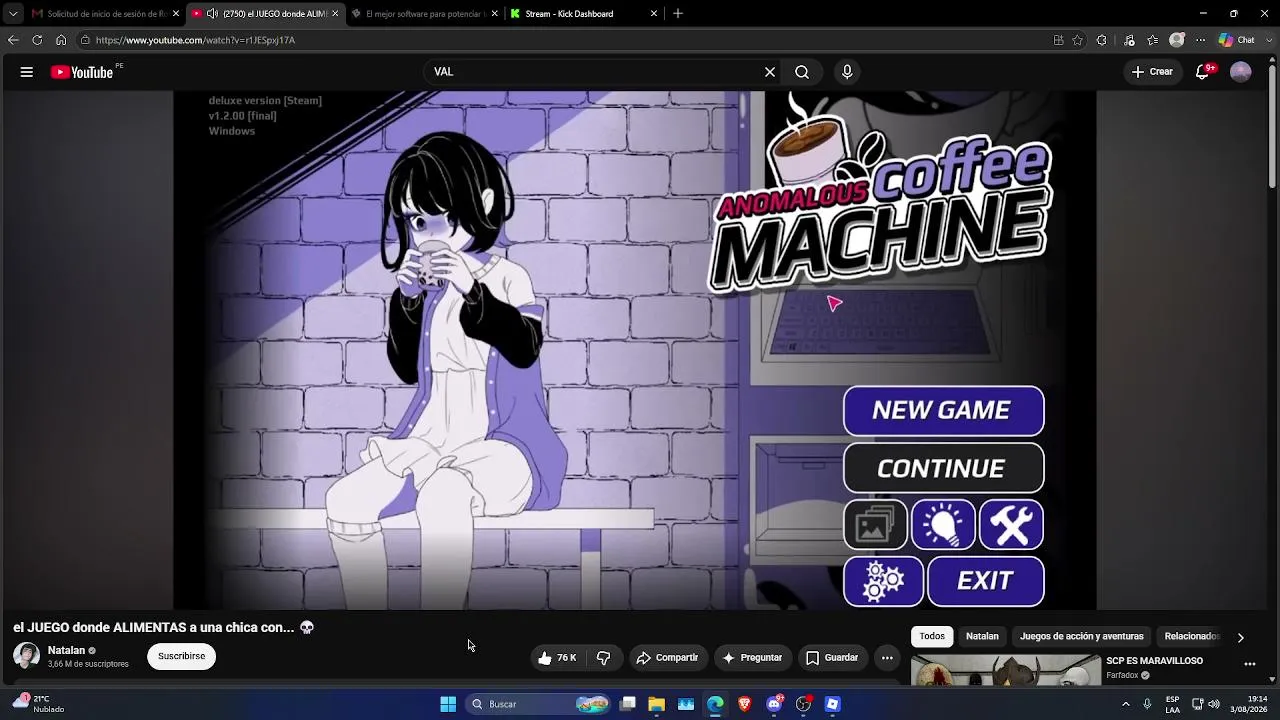
Task: Launch Brave browser from the taskbar
Action: 744,704
